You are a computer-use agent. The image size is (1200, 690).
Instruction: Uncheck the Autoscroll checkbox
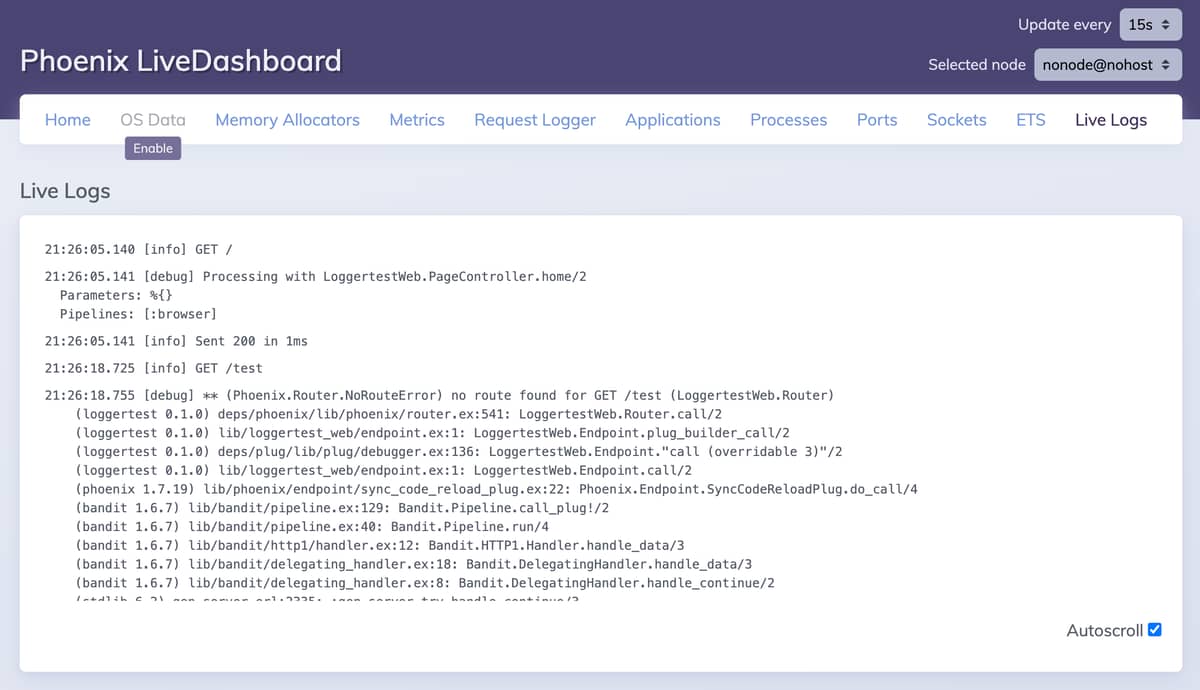coord(1155,630)
